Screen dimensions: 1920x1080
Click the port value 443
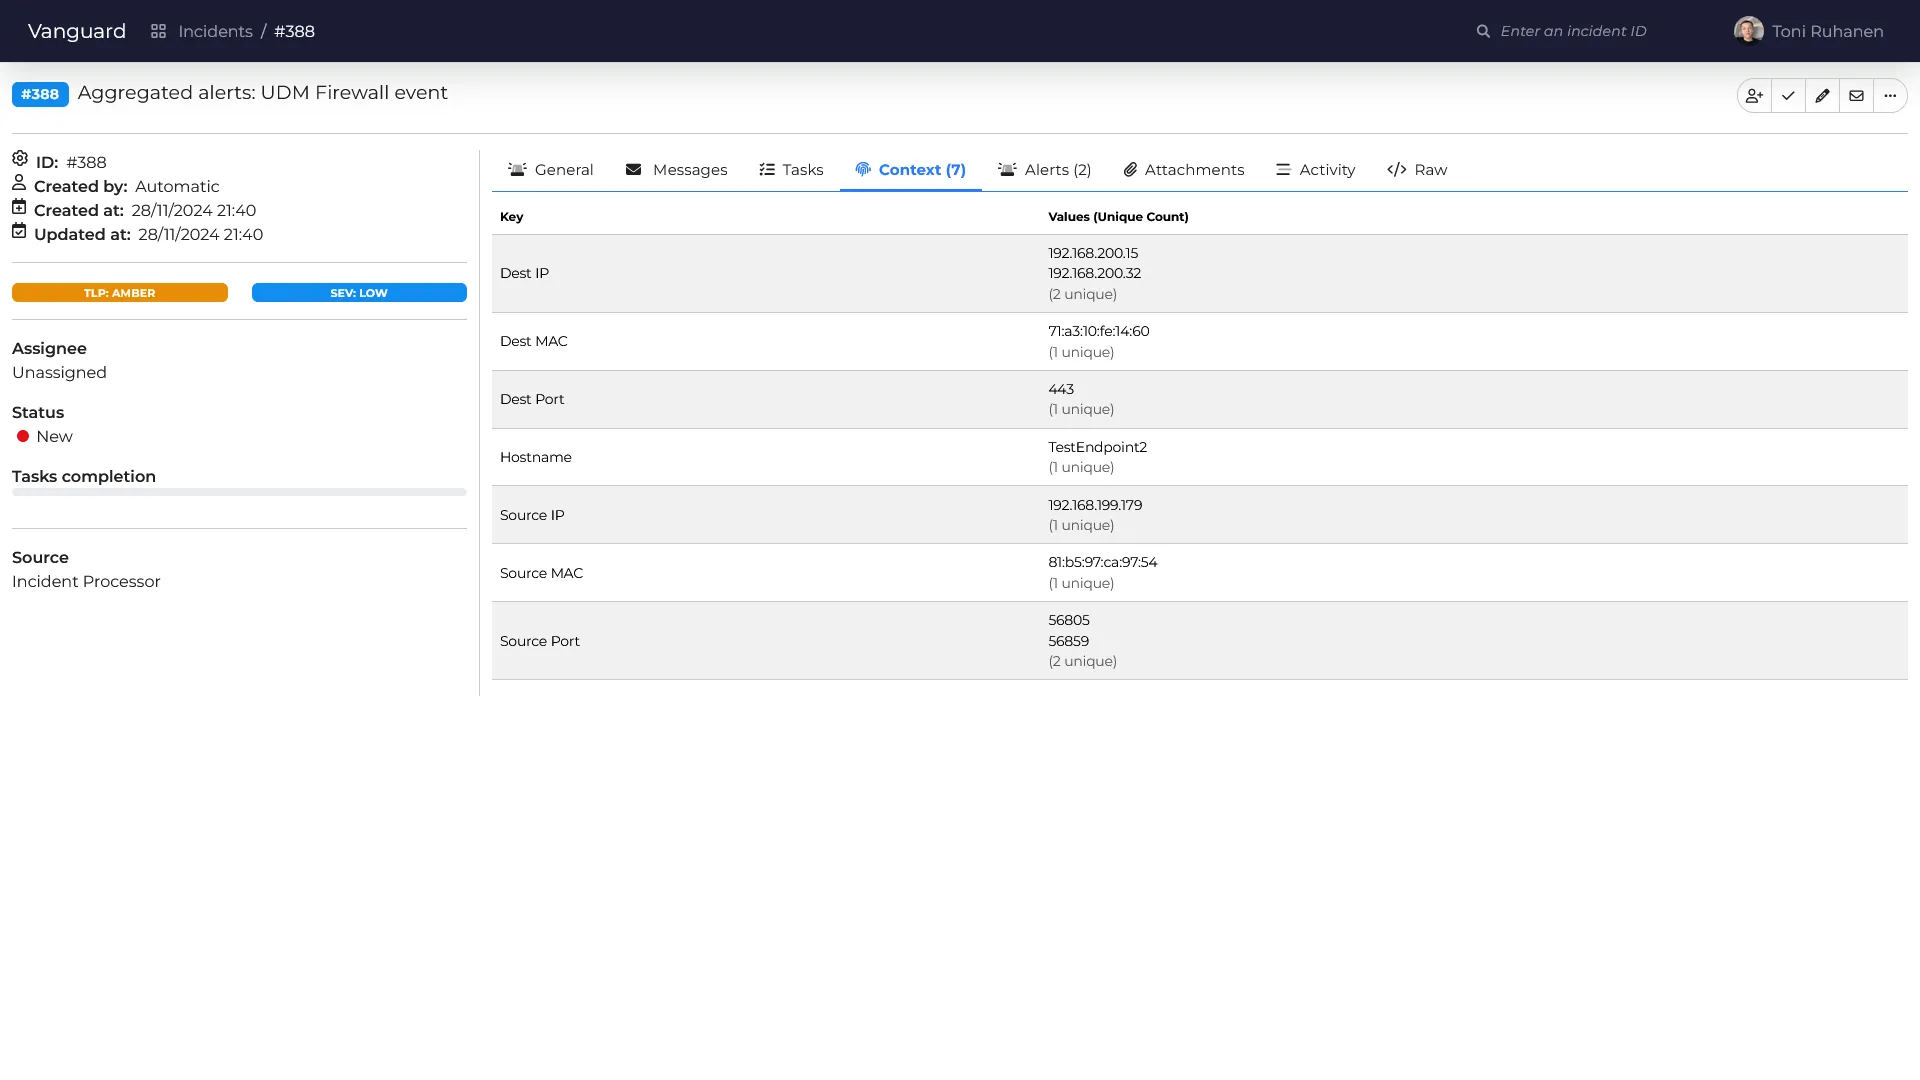tap(1061, 390)
